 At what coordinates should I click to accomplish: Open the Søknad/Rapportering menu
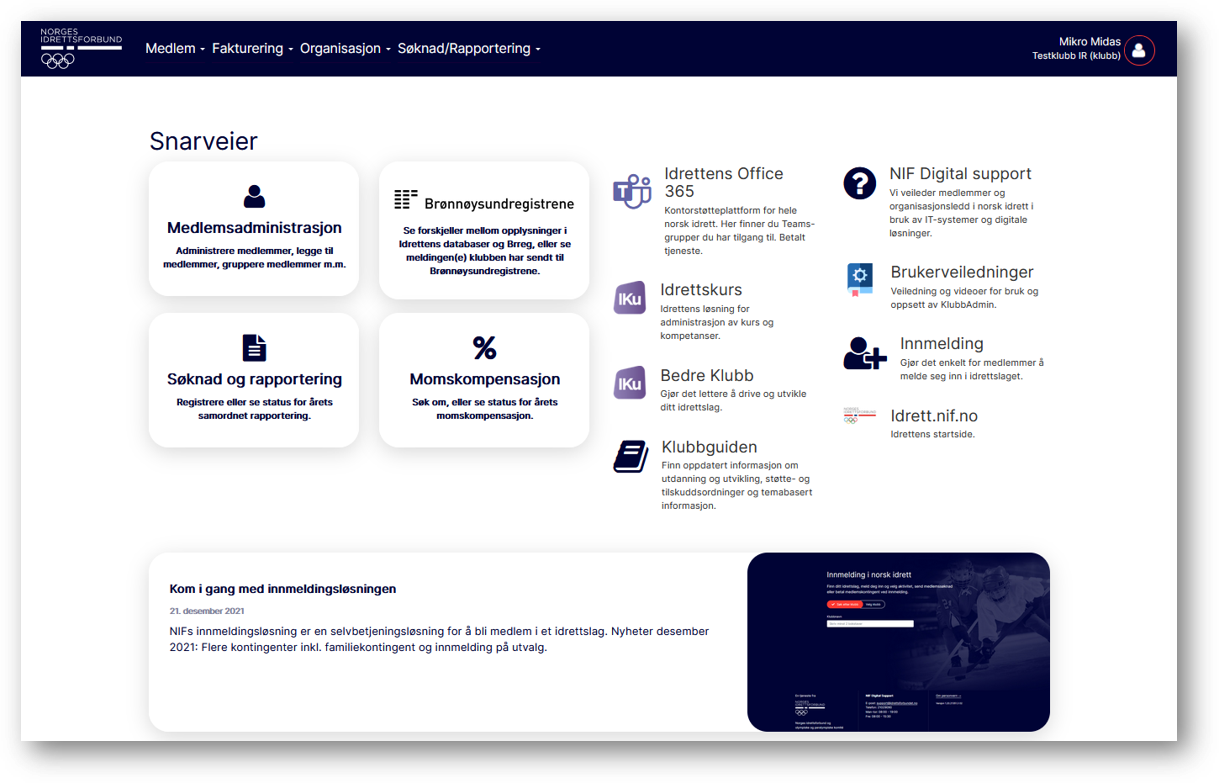pyautogui.click(x=469, y=49)
